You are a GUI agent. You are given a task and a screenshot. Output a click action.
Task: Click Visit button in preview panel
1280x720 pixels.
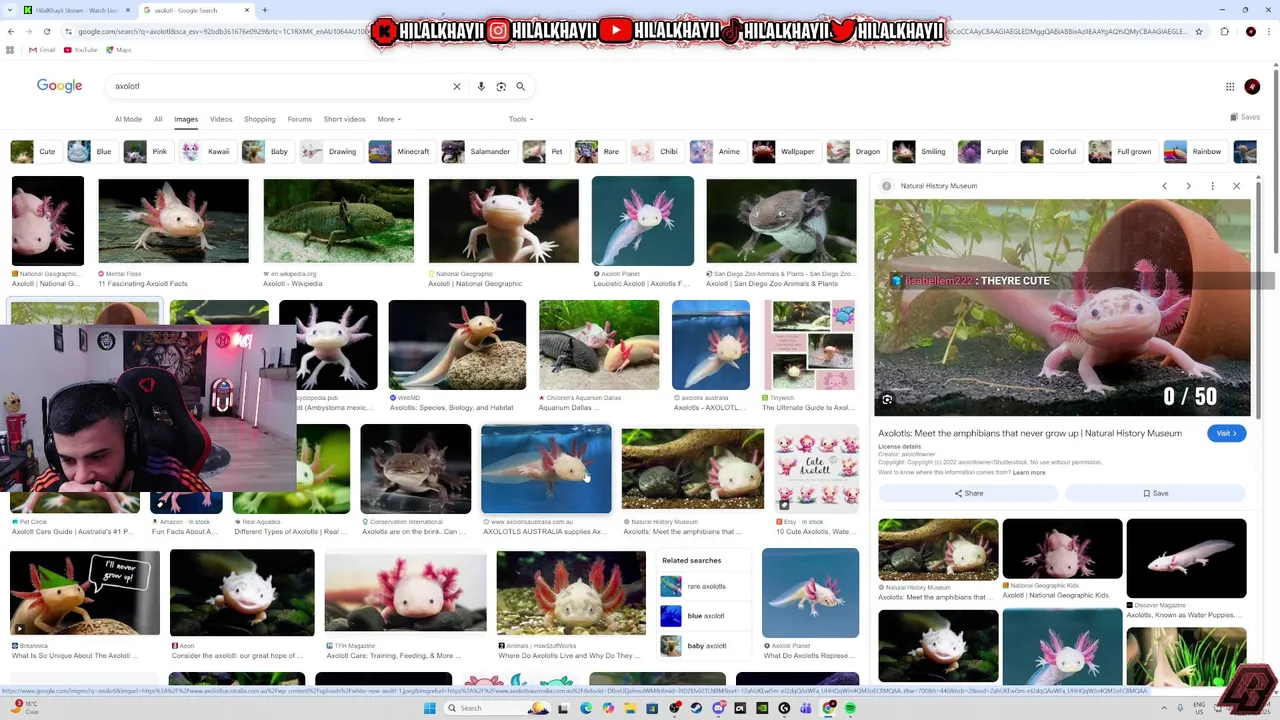point(1226,433)
